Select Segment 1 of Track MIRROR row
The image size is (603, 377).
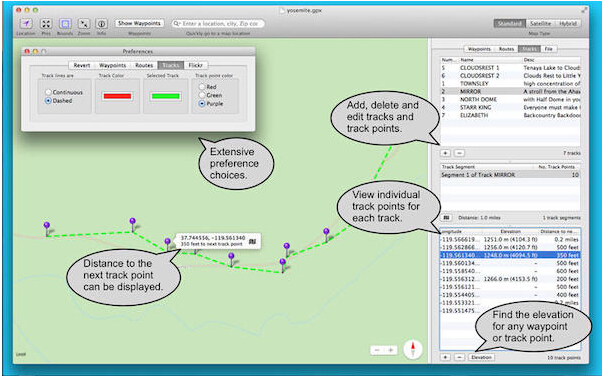pos(510,175)
